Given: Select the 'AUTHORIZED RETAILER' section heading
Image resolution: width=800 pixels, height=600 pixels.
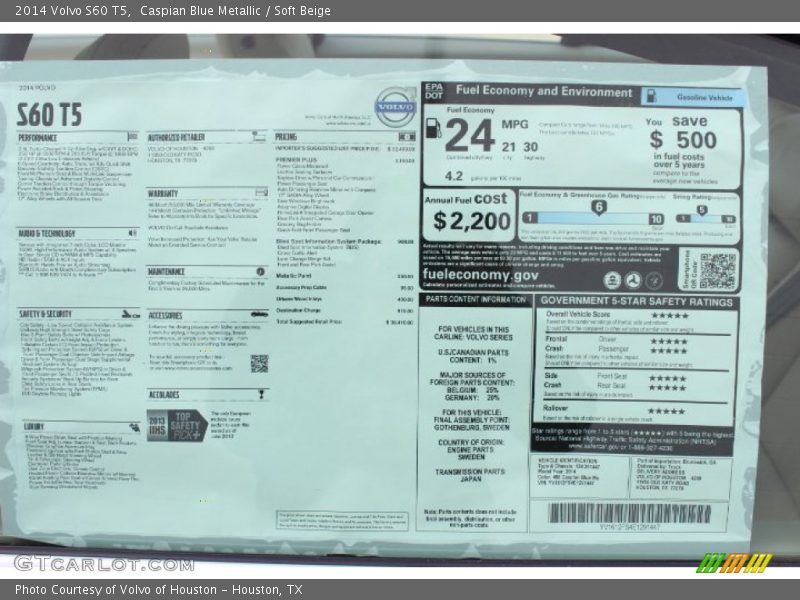Looking at the screenshot, I should (176, 137).
